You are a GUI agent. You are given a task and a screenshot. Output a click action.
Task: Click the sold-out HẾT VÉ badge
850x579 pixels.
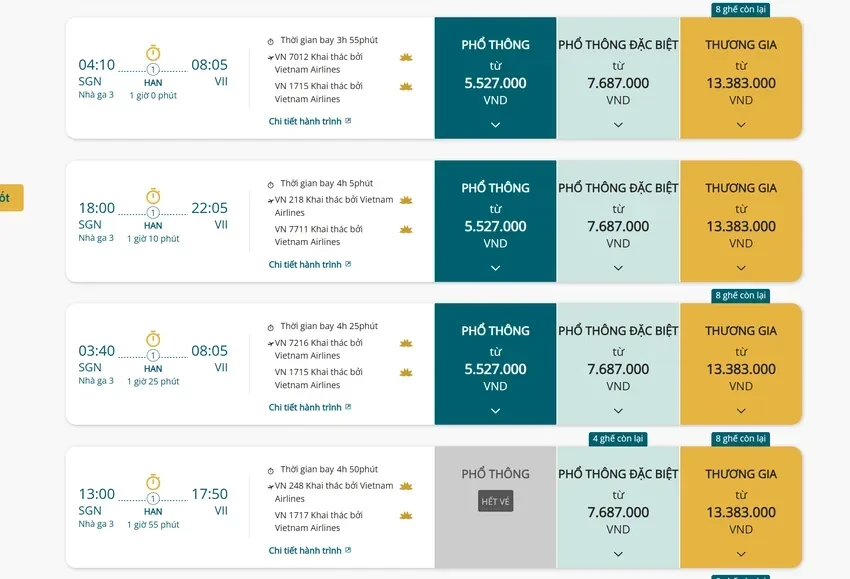[x=495, y=501]
